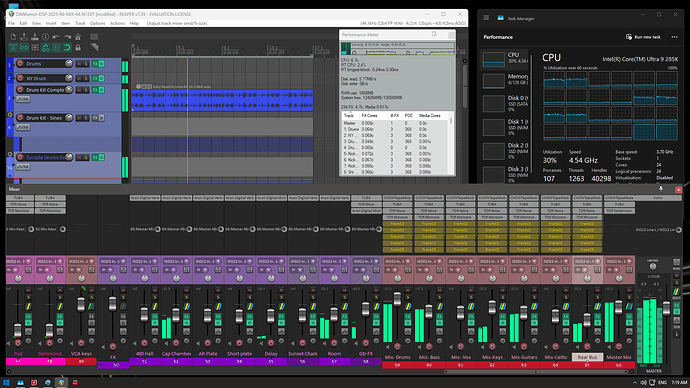The image size is (690, 388).
Task: Click pin icon in Performance Meter window
Action: 434,34
